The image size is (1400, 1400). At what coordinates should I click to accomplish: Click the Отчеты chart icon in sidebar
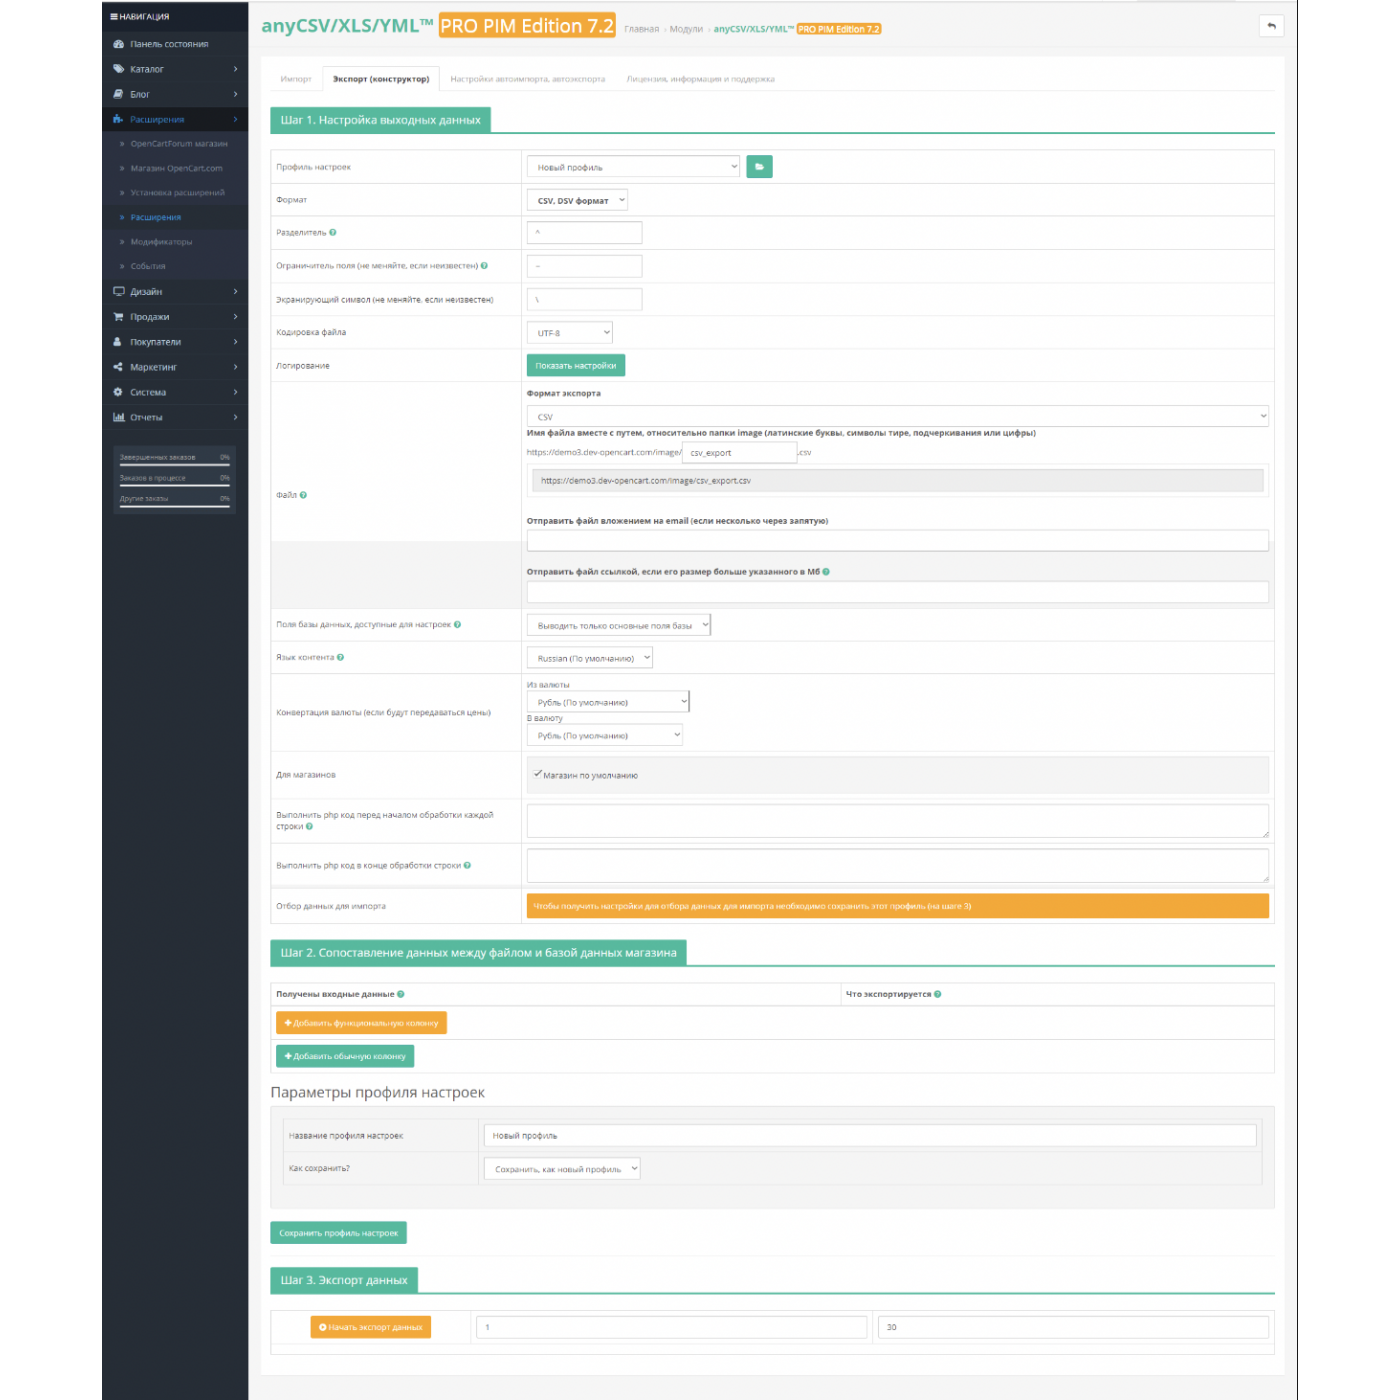tap(118, 417)
